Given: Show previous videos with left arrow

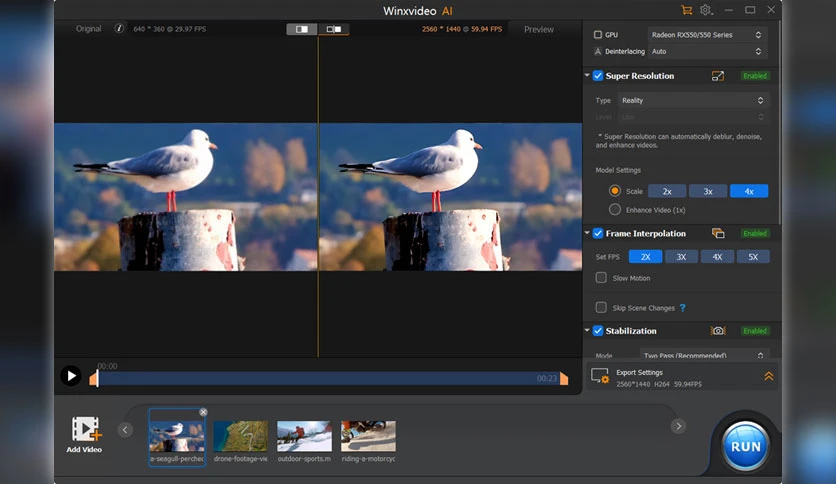Looking at the screenshot, I should tap(125, 430).
